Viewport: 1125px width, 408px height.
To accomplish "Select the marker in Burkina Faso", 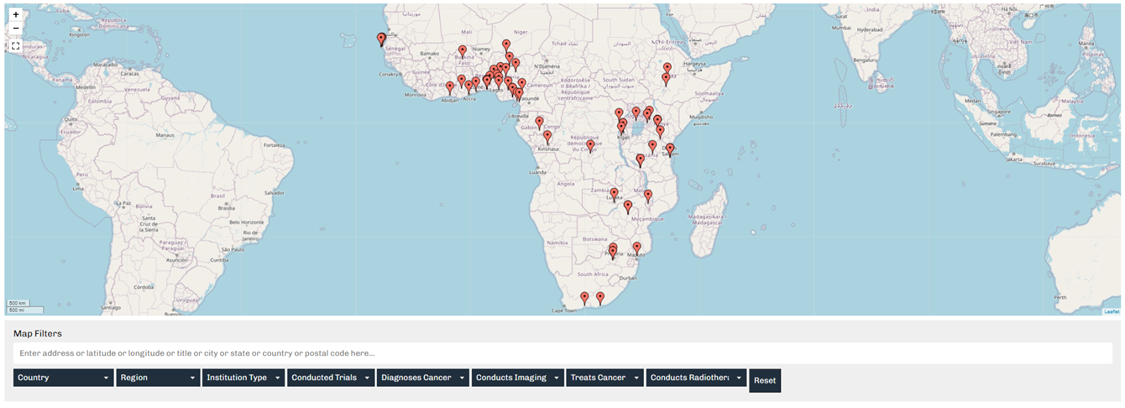I will tap(462, 50).
